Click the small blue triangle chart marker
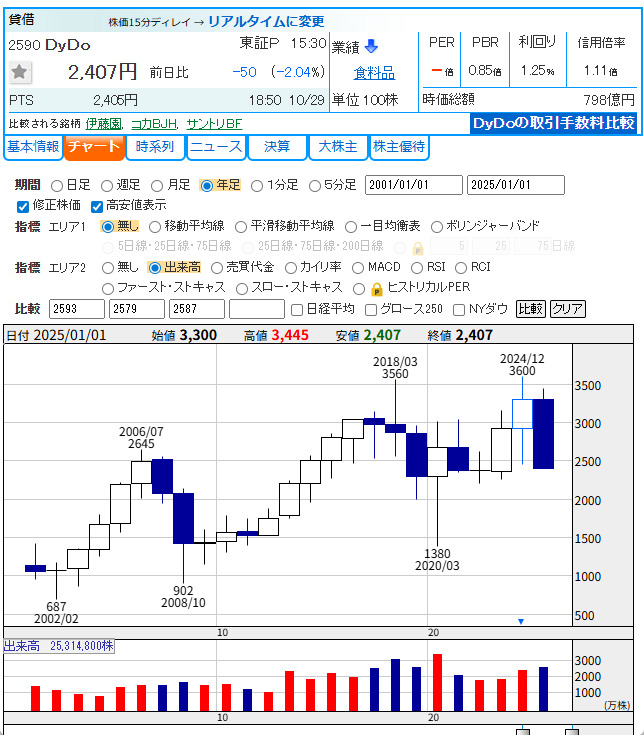Image resolution: width=644 pixels, height=735 pixels. tap(520, 621)
